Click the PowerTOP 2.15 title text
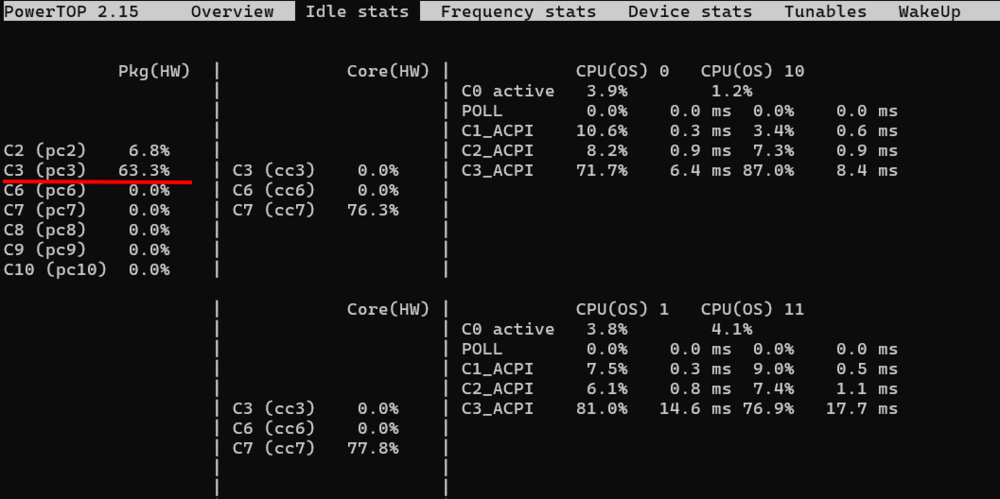The width and height of the screenshot is (1000, 499). 71,11
